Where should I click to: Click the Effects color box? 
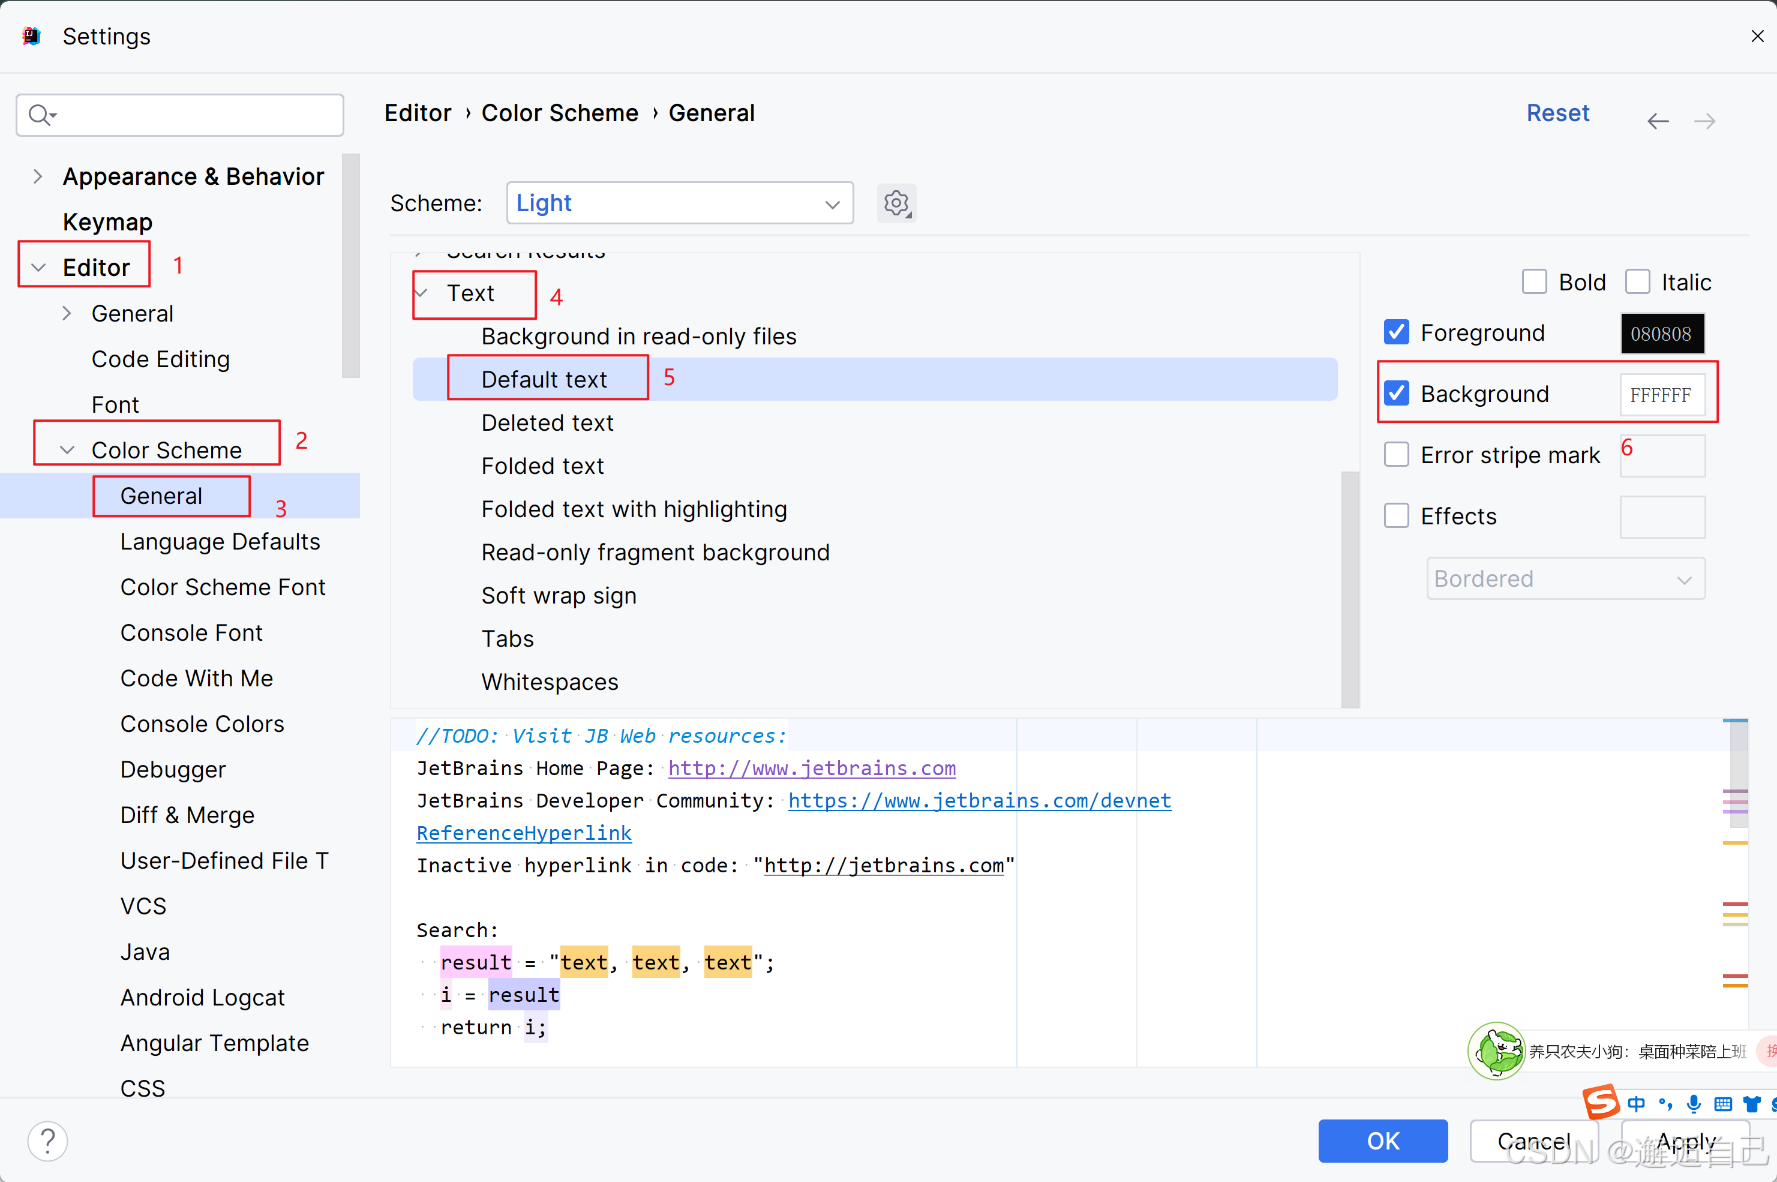point(1662,517)
